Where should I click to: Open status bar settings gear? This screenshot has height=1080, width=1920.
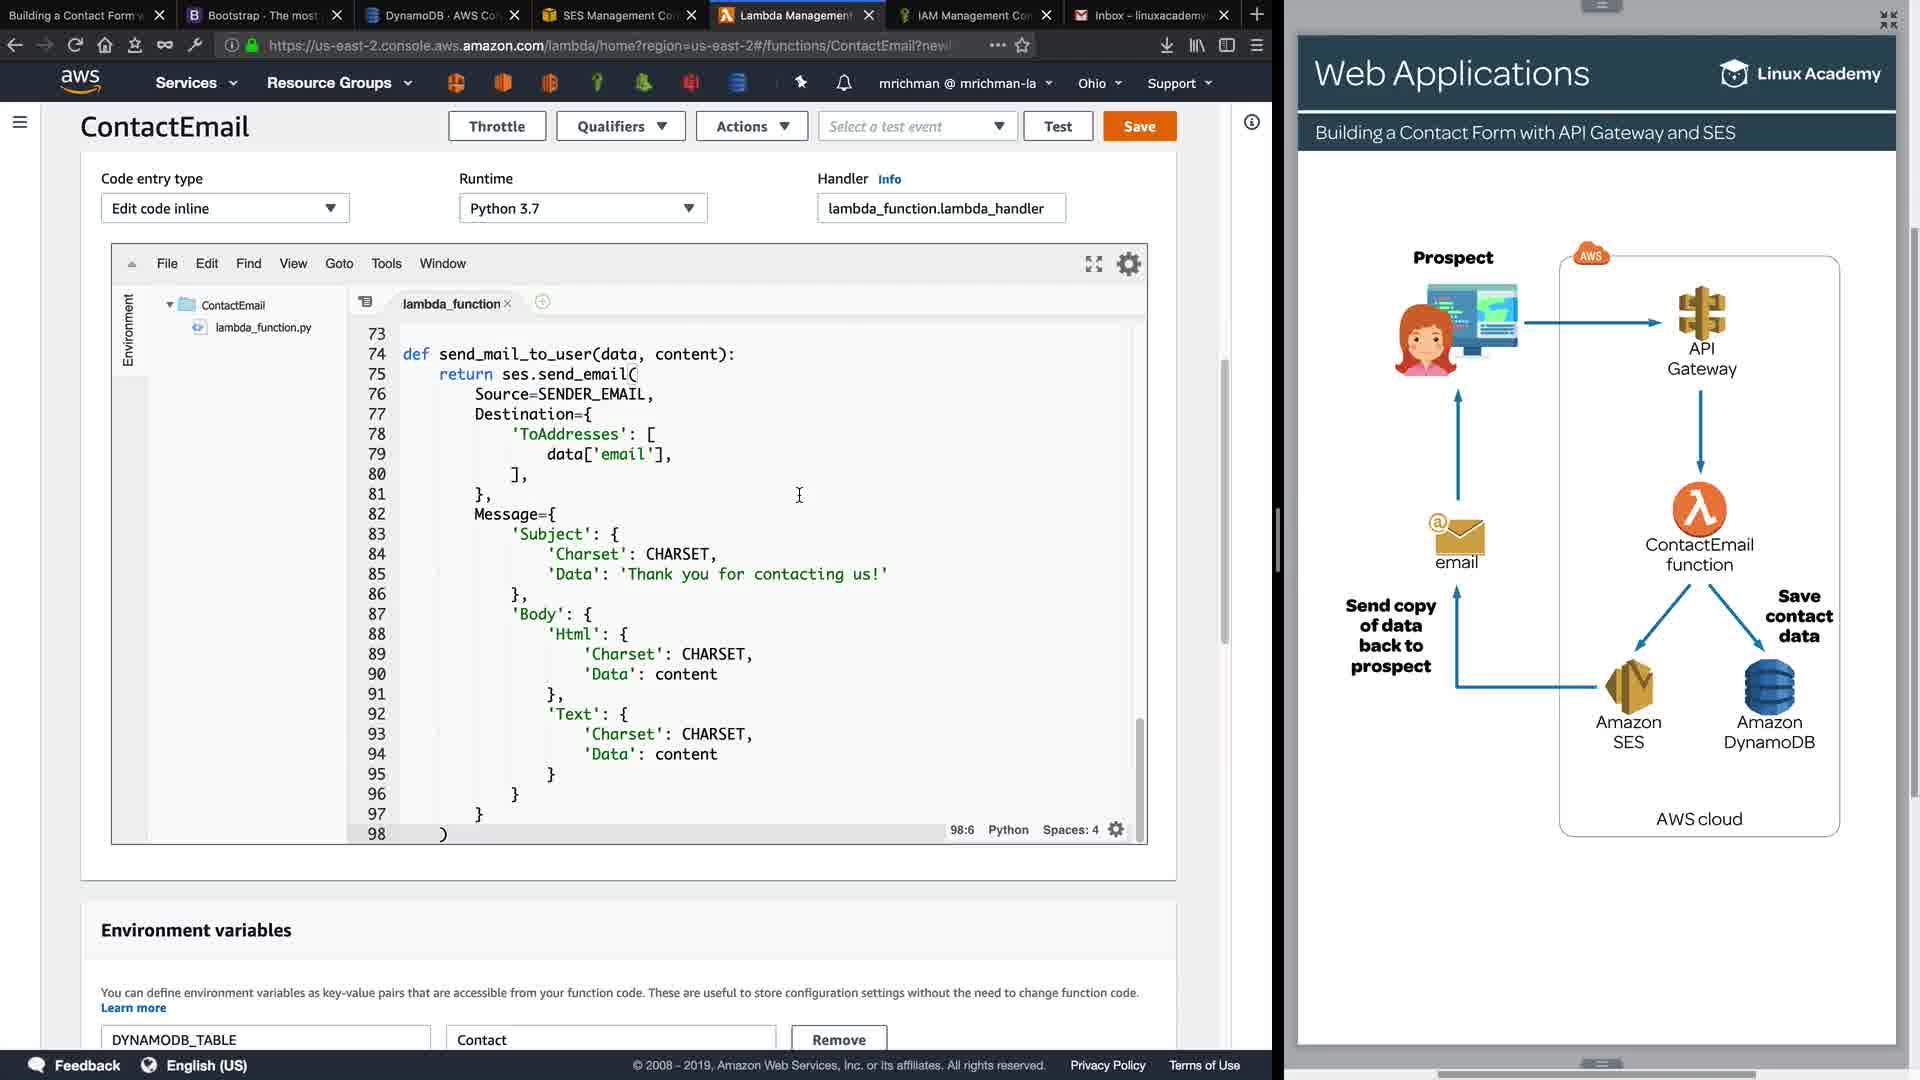pos(1116,830)
